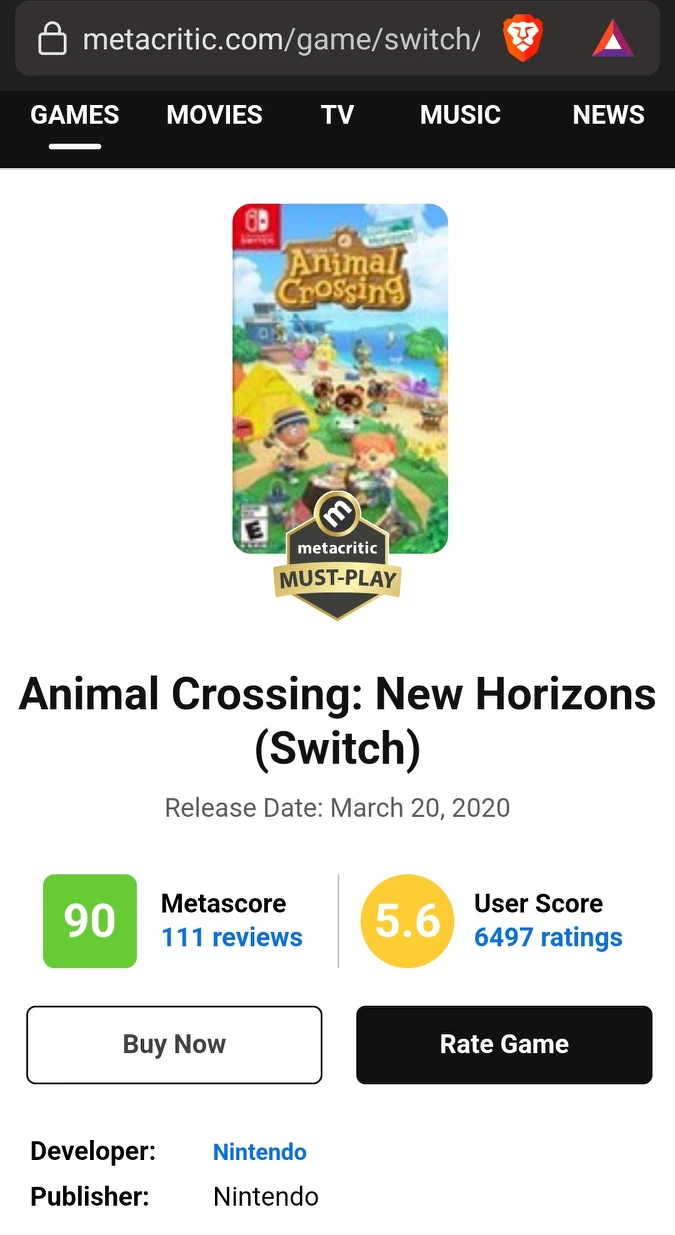Open the 6497 user ratings link

pyautogui.click(x=548, y=938)
